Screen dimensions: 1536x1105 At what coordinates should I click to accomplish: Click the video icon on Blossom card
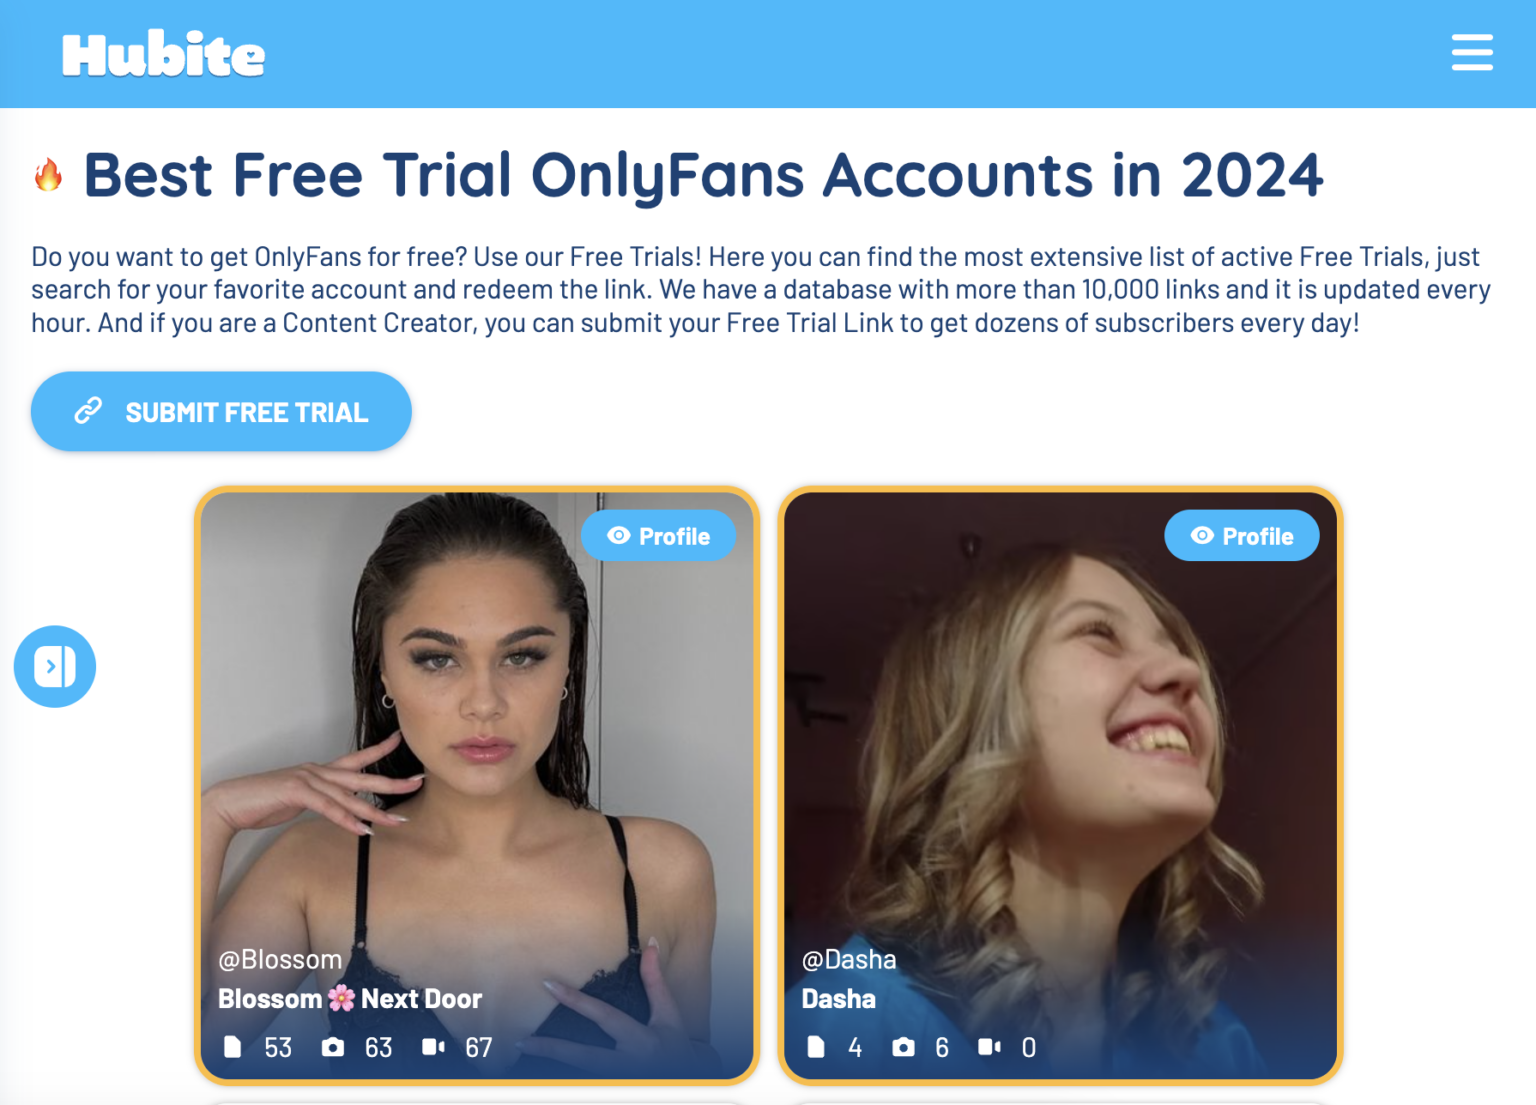click(433, 1047)
